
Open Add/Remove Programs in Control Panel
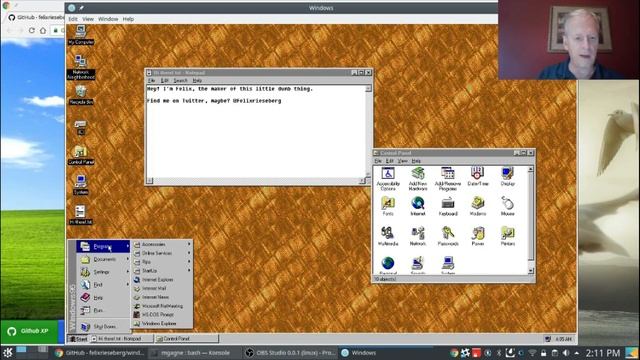tap(448, 179)
